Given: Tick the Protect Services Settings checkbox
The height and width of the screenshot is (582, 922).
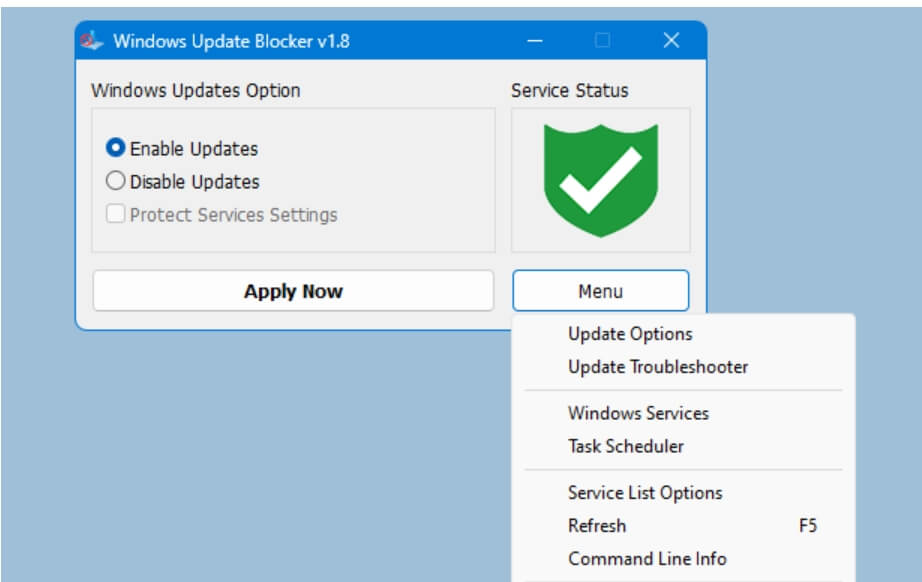Looking at the screenshot, I should coord(116,215).
